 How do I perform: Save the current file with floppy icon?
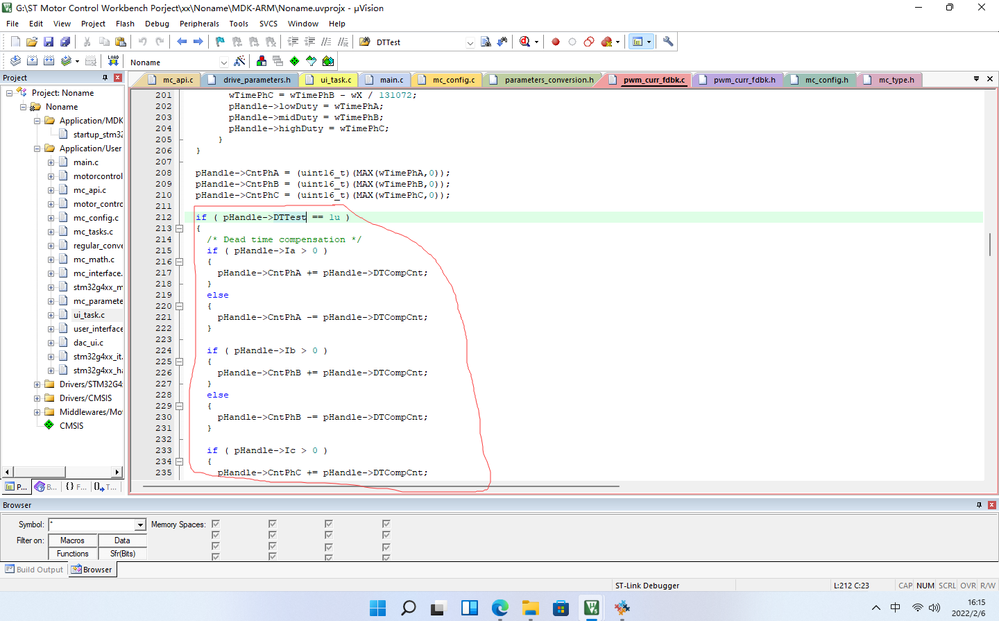click(x=48, y=42)
